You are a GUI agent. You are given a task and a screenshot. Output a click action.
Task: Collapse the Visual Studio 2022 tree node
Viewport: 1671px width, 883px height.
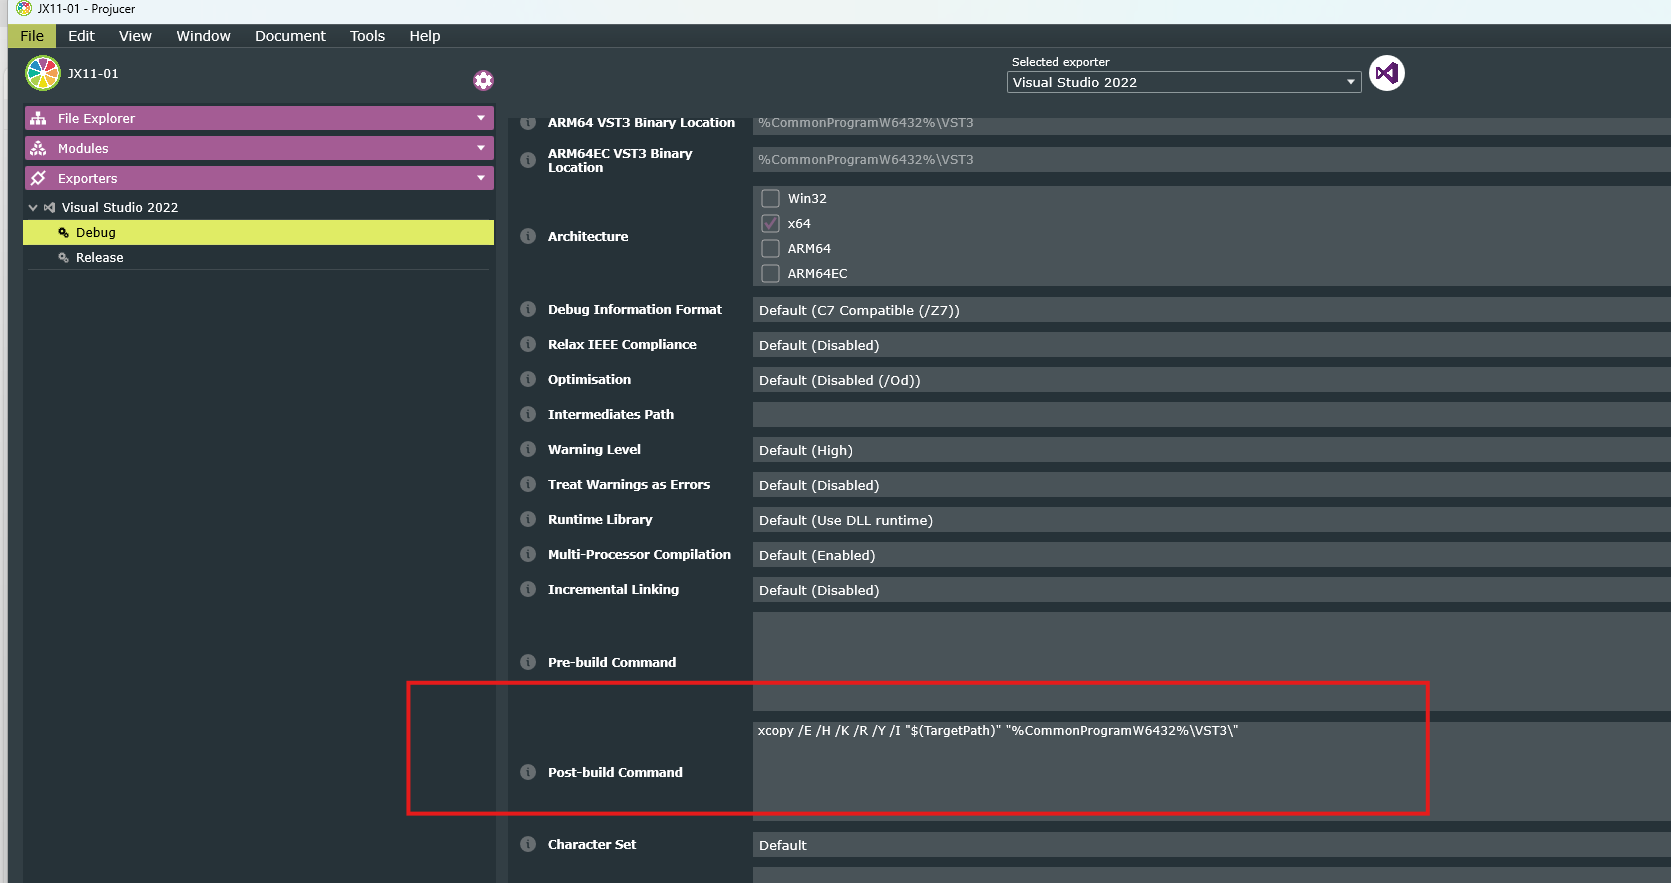coord(33,207)
